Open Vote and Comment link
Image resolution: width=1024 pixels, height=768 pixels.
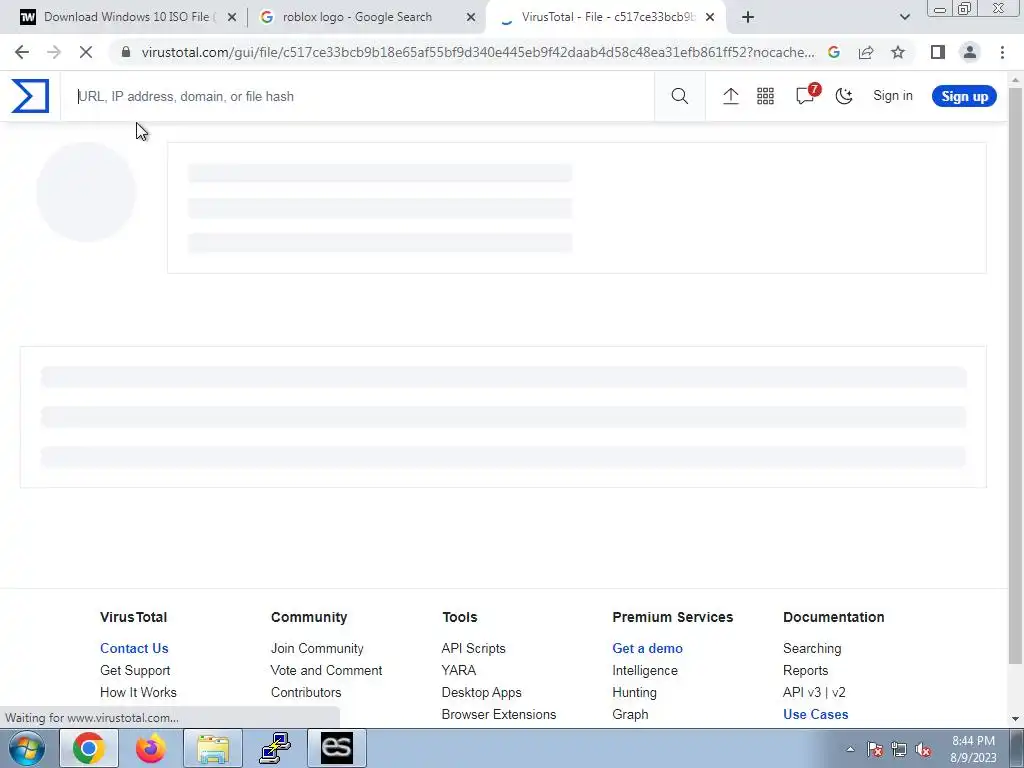(x=326, y=671)
